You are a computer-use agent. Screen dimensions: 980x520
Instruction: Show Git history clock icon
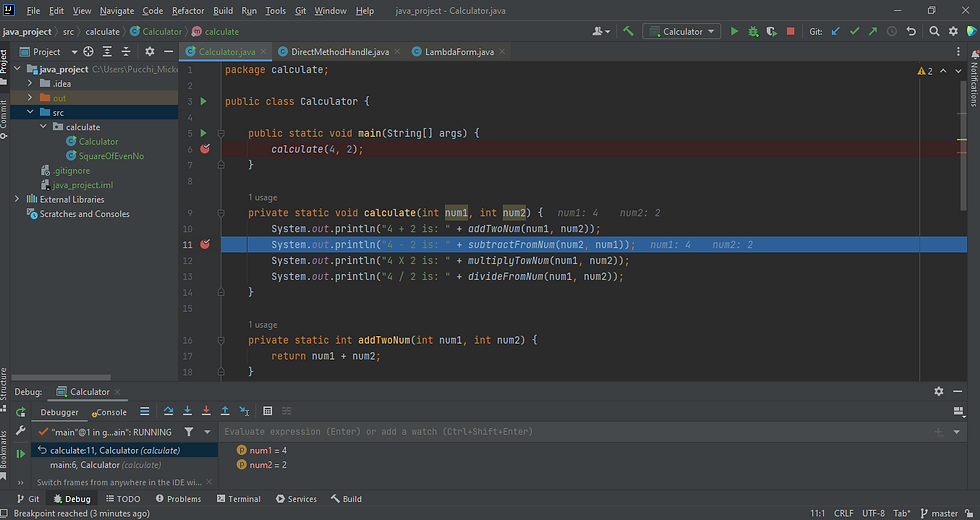(892, 31)
